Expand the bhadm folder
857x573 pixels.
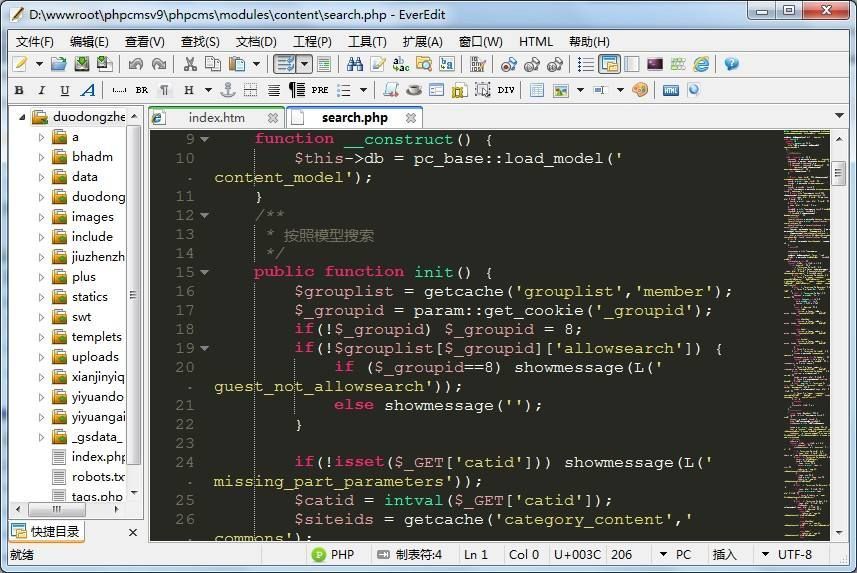[41, 157]
